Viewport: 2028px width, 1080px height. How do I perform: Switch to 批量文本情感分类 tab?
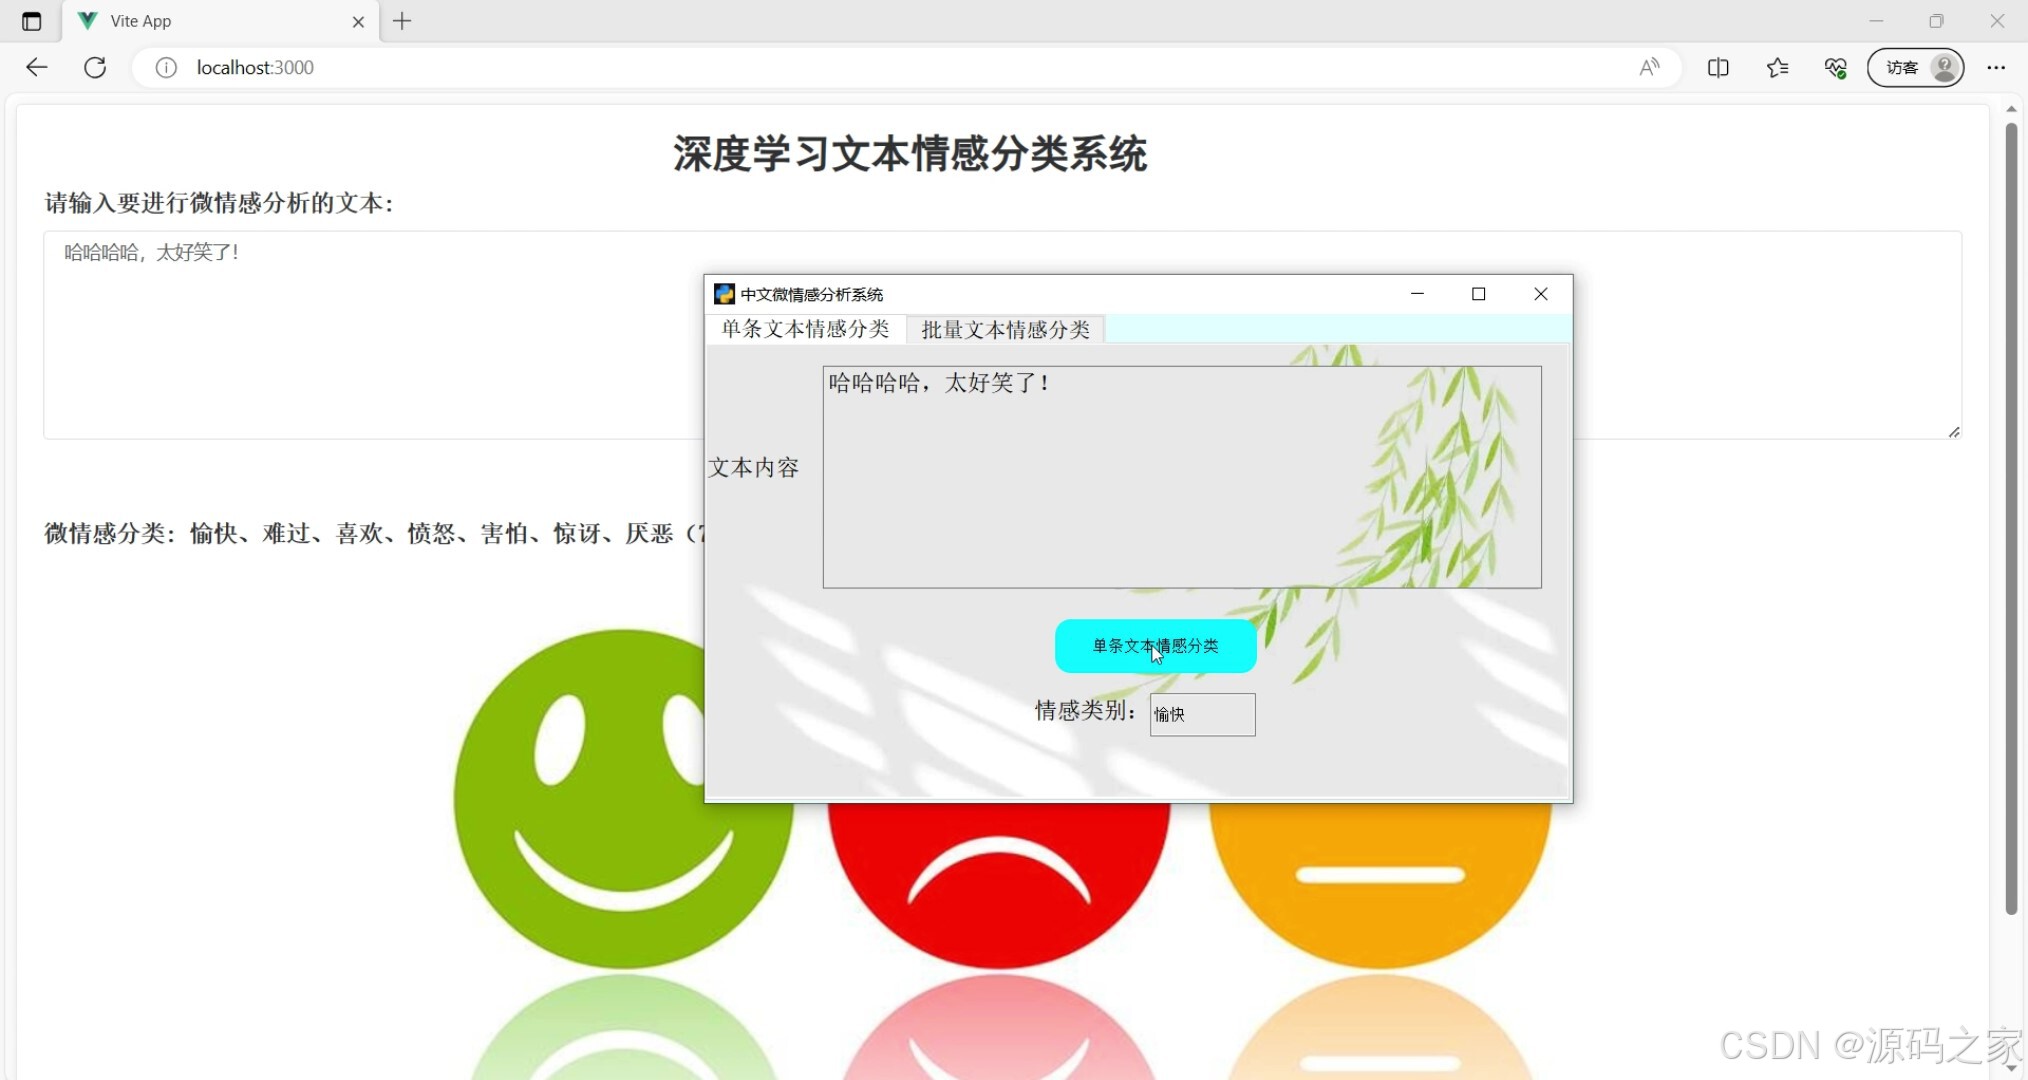[1005, 330]
